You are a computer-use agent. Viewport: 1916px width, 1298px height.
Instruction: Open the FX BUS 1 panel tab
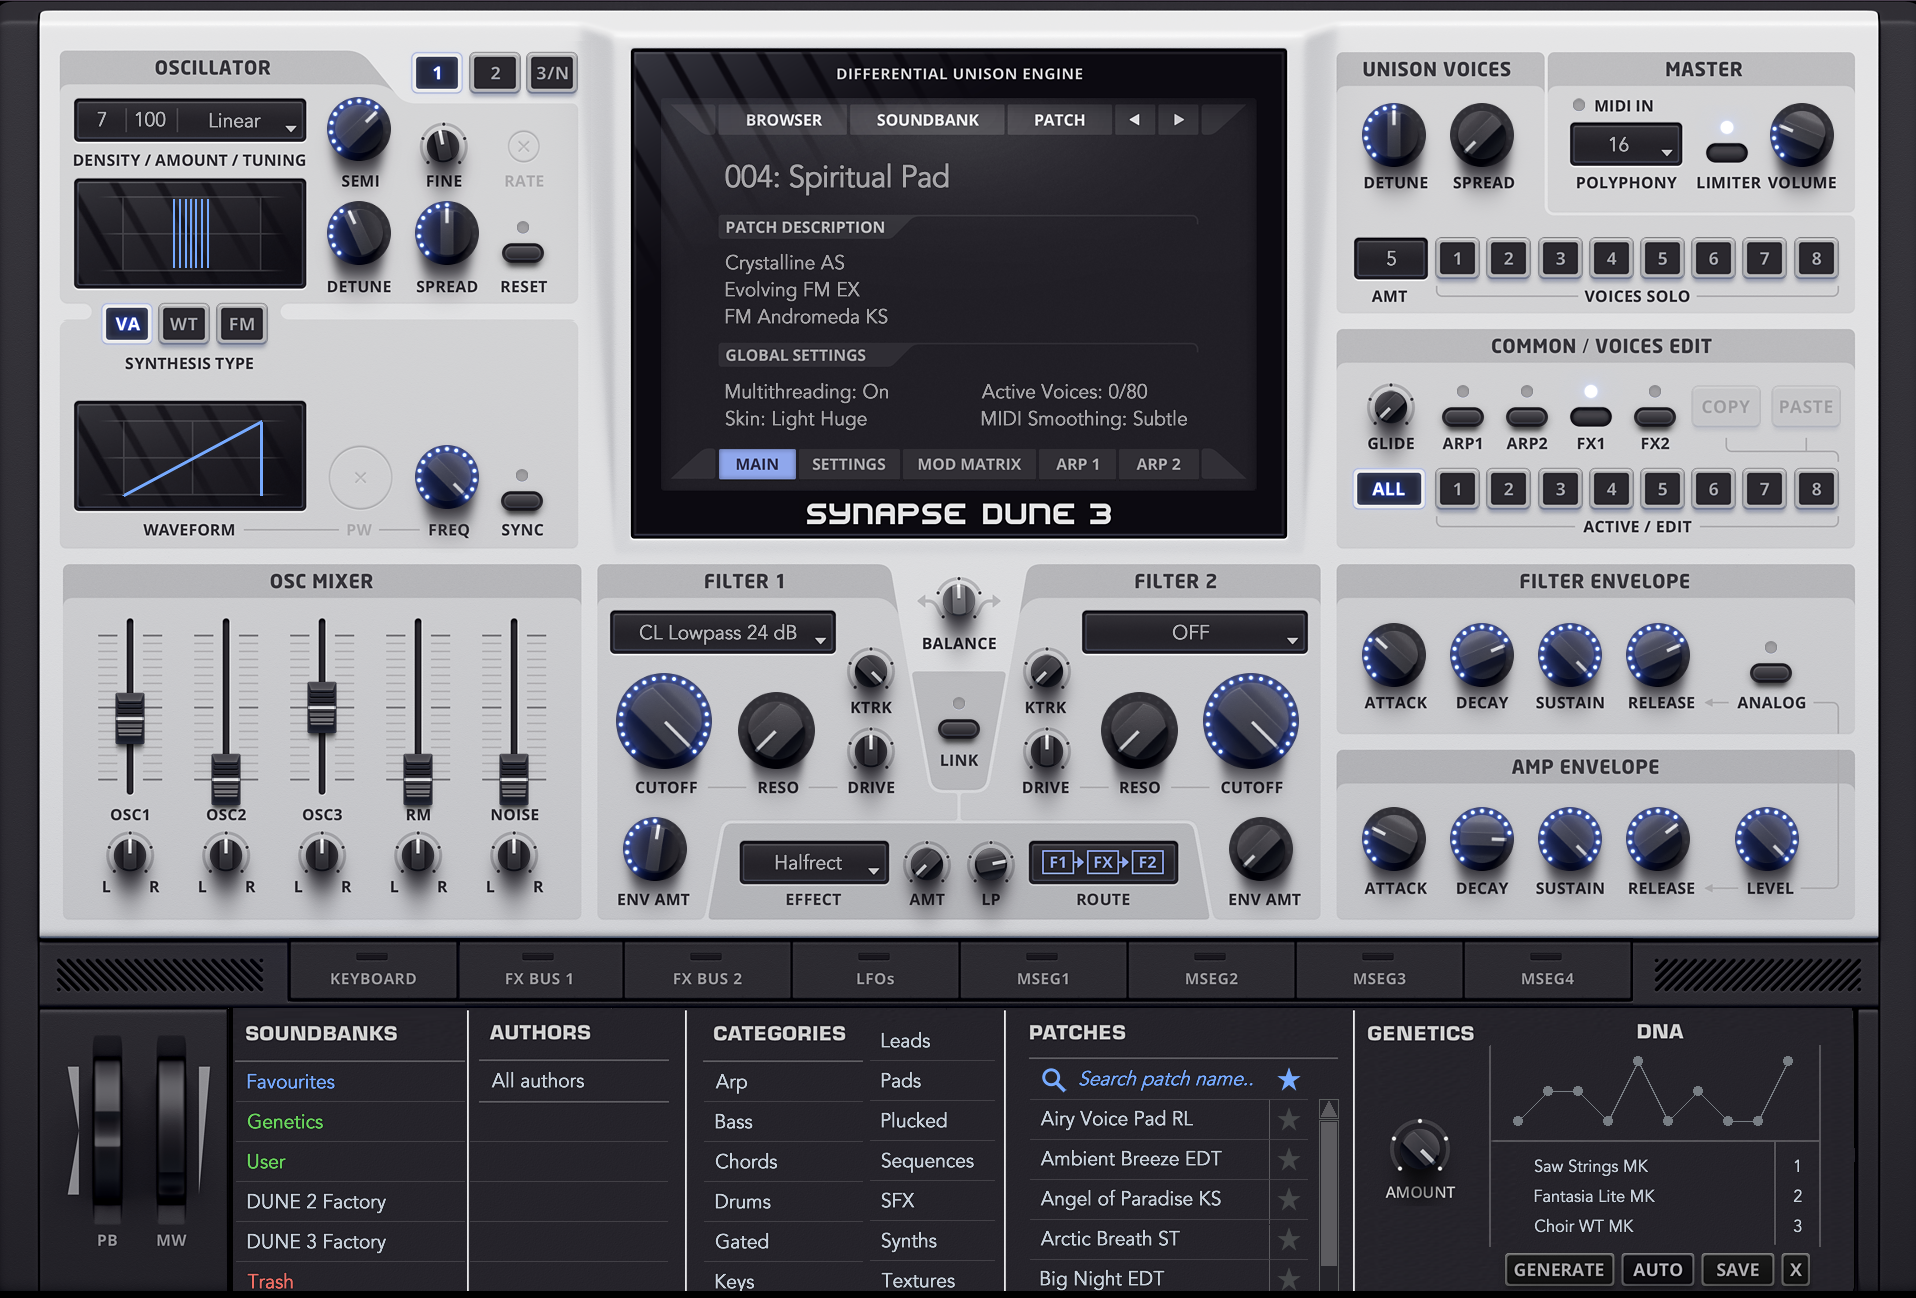pyautogui.click(x=539, y=970)
